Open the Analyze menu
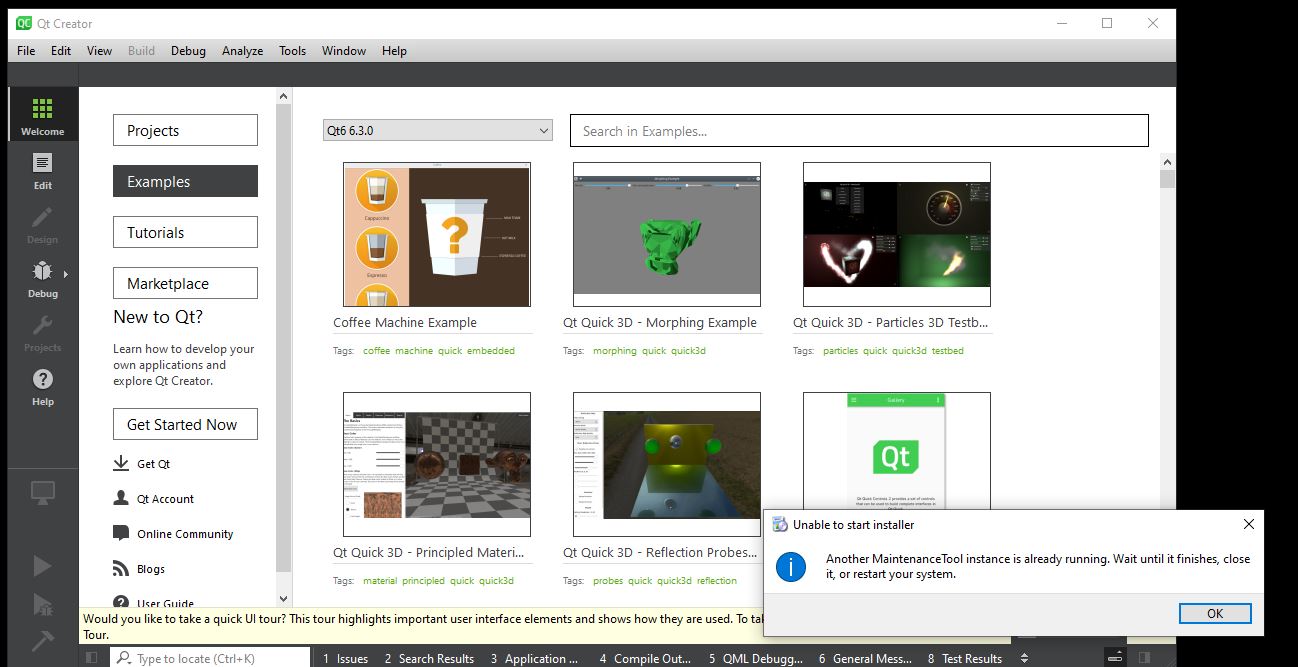This screenshot has height=667, width=1298. click(242, 50)
